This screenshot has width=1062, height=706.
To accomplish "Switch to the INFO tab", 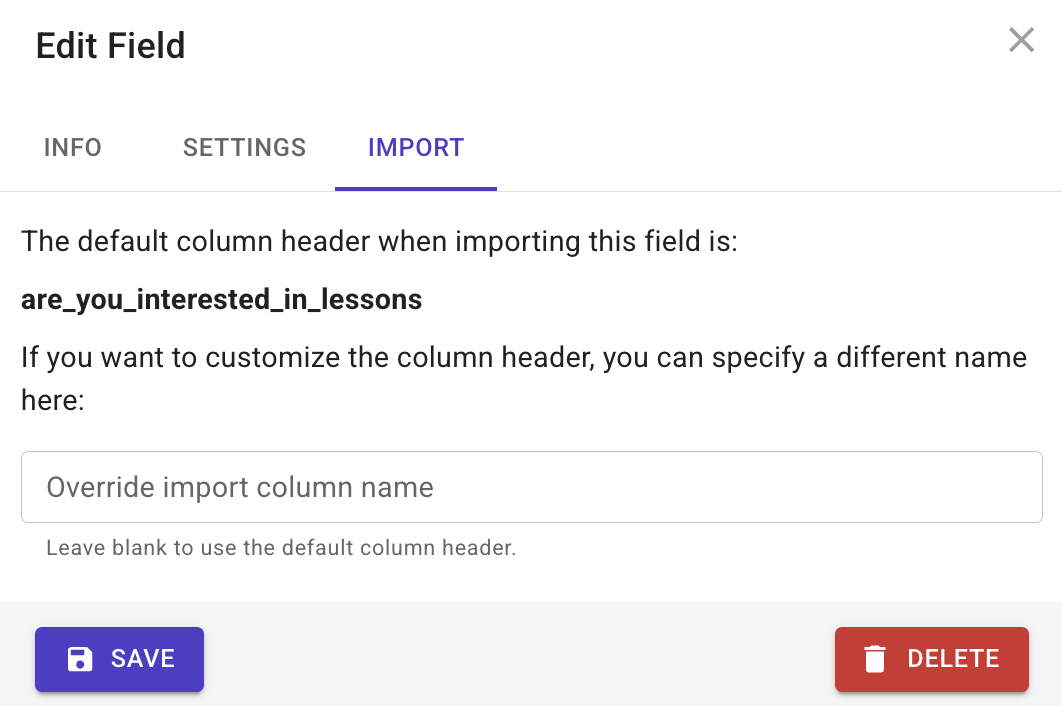I will pyautogui.click(x=72, y=147).
